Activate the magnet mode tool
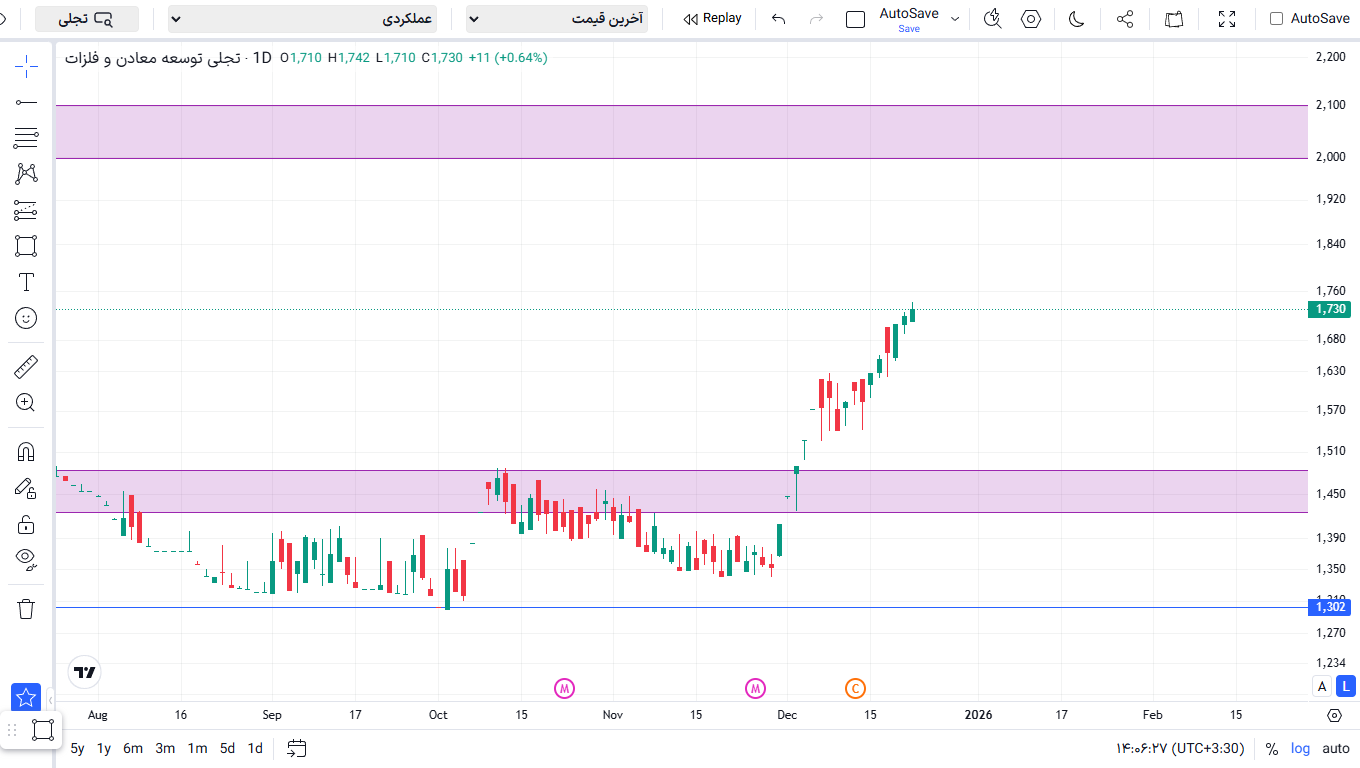1360x768 pixels. 26,452
